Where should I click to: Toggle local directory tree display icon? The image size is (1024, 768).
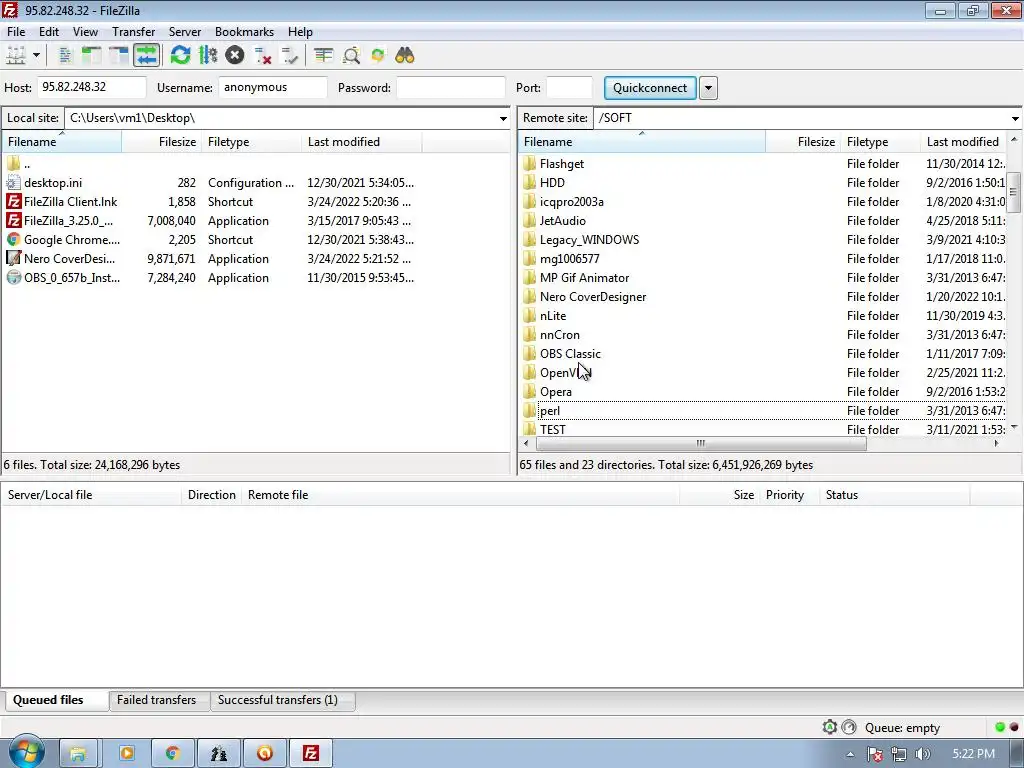(91, 56)
